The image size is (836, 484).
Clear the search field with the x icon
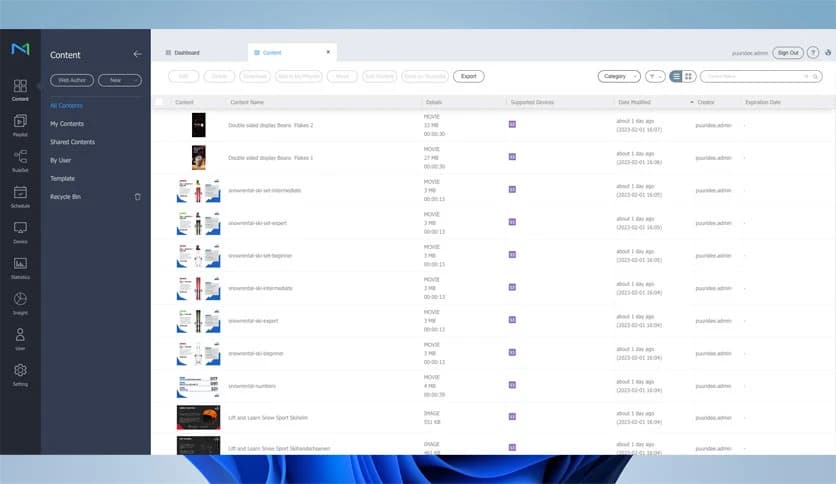(806, 77)
